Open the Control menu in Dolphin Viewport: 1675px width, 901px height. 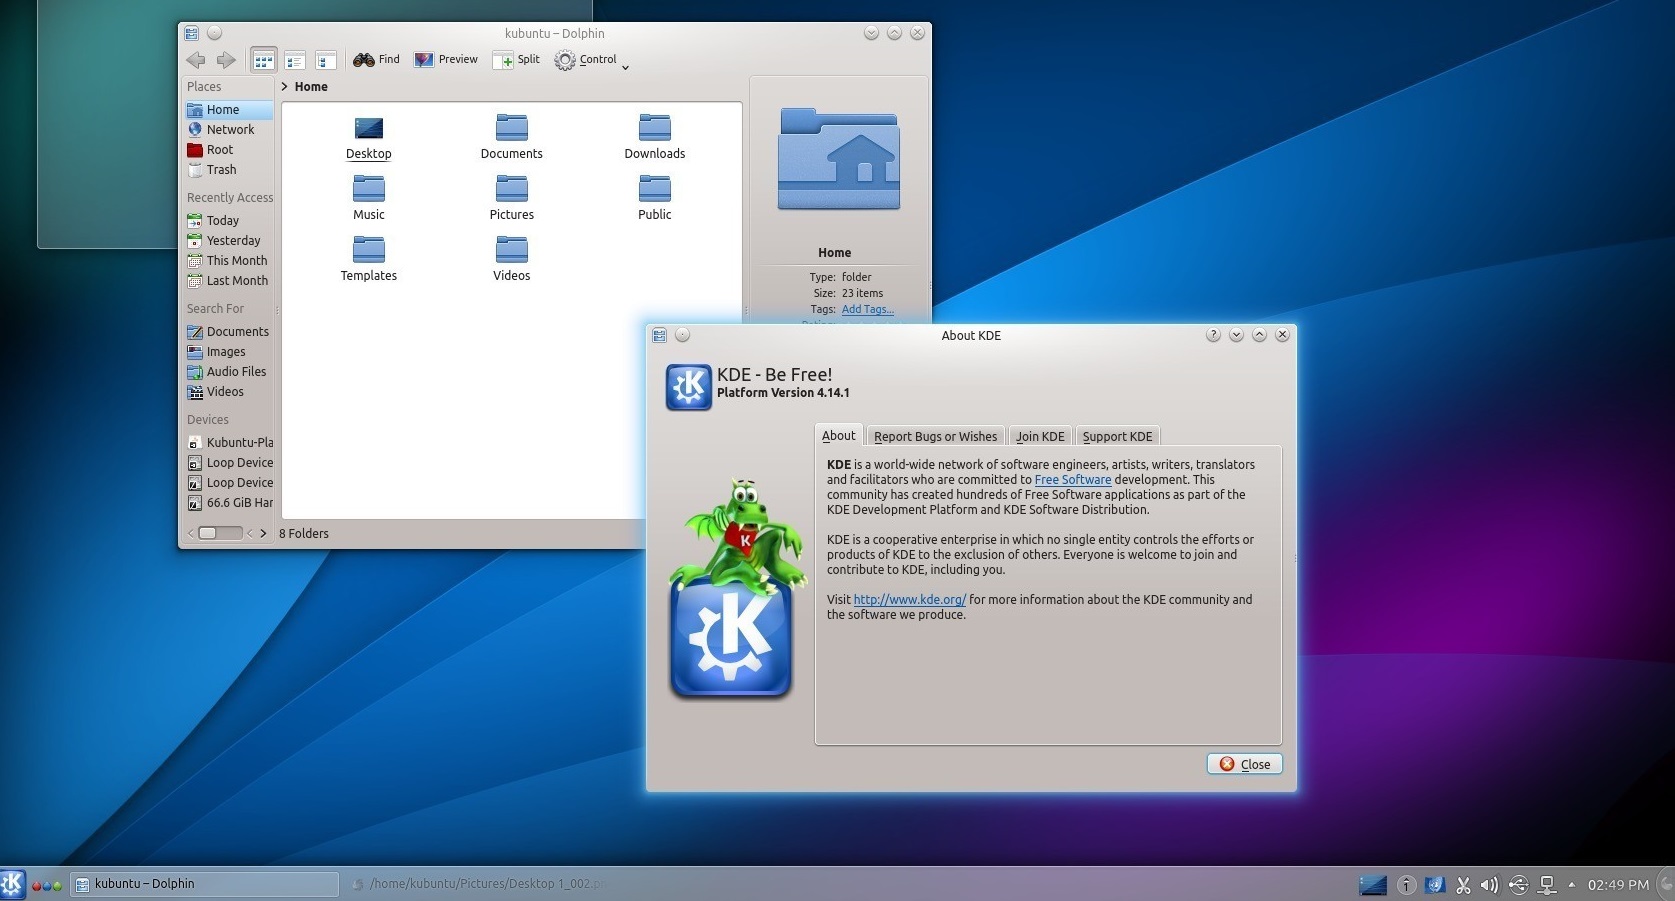(x=592, y=60)
